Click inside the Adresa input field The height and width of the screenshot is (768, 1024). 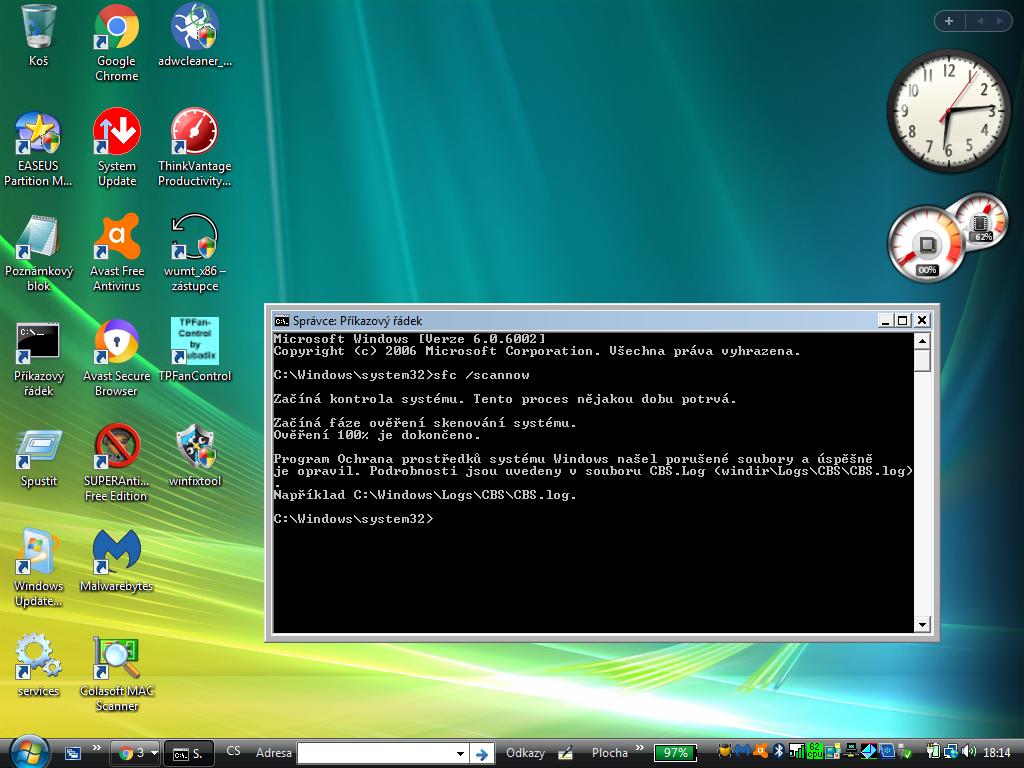tap(375, 753)
